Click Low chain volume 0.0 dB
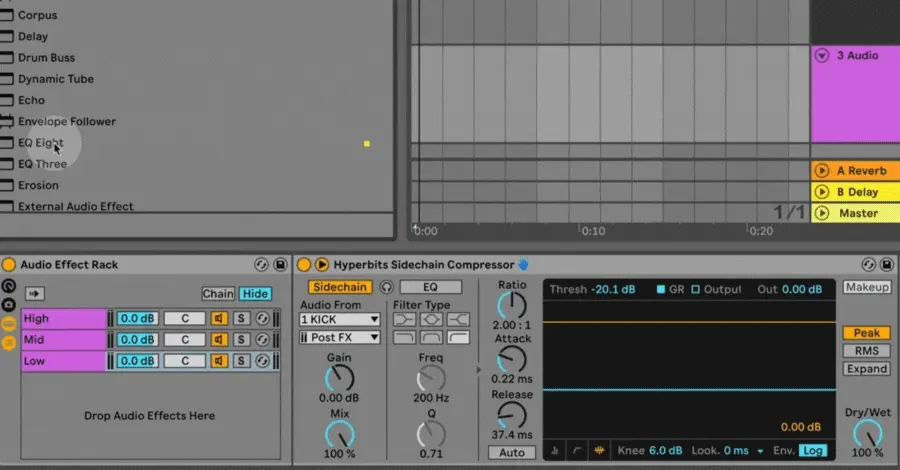Screen dimensions: 900x470 pyautogui.click(x=137, y=361)
